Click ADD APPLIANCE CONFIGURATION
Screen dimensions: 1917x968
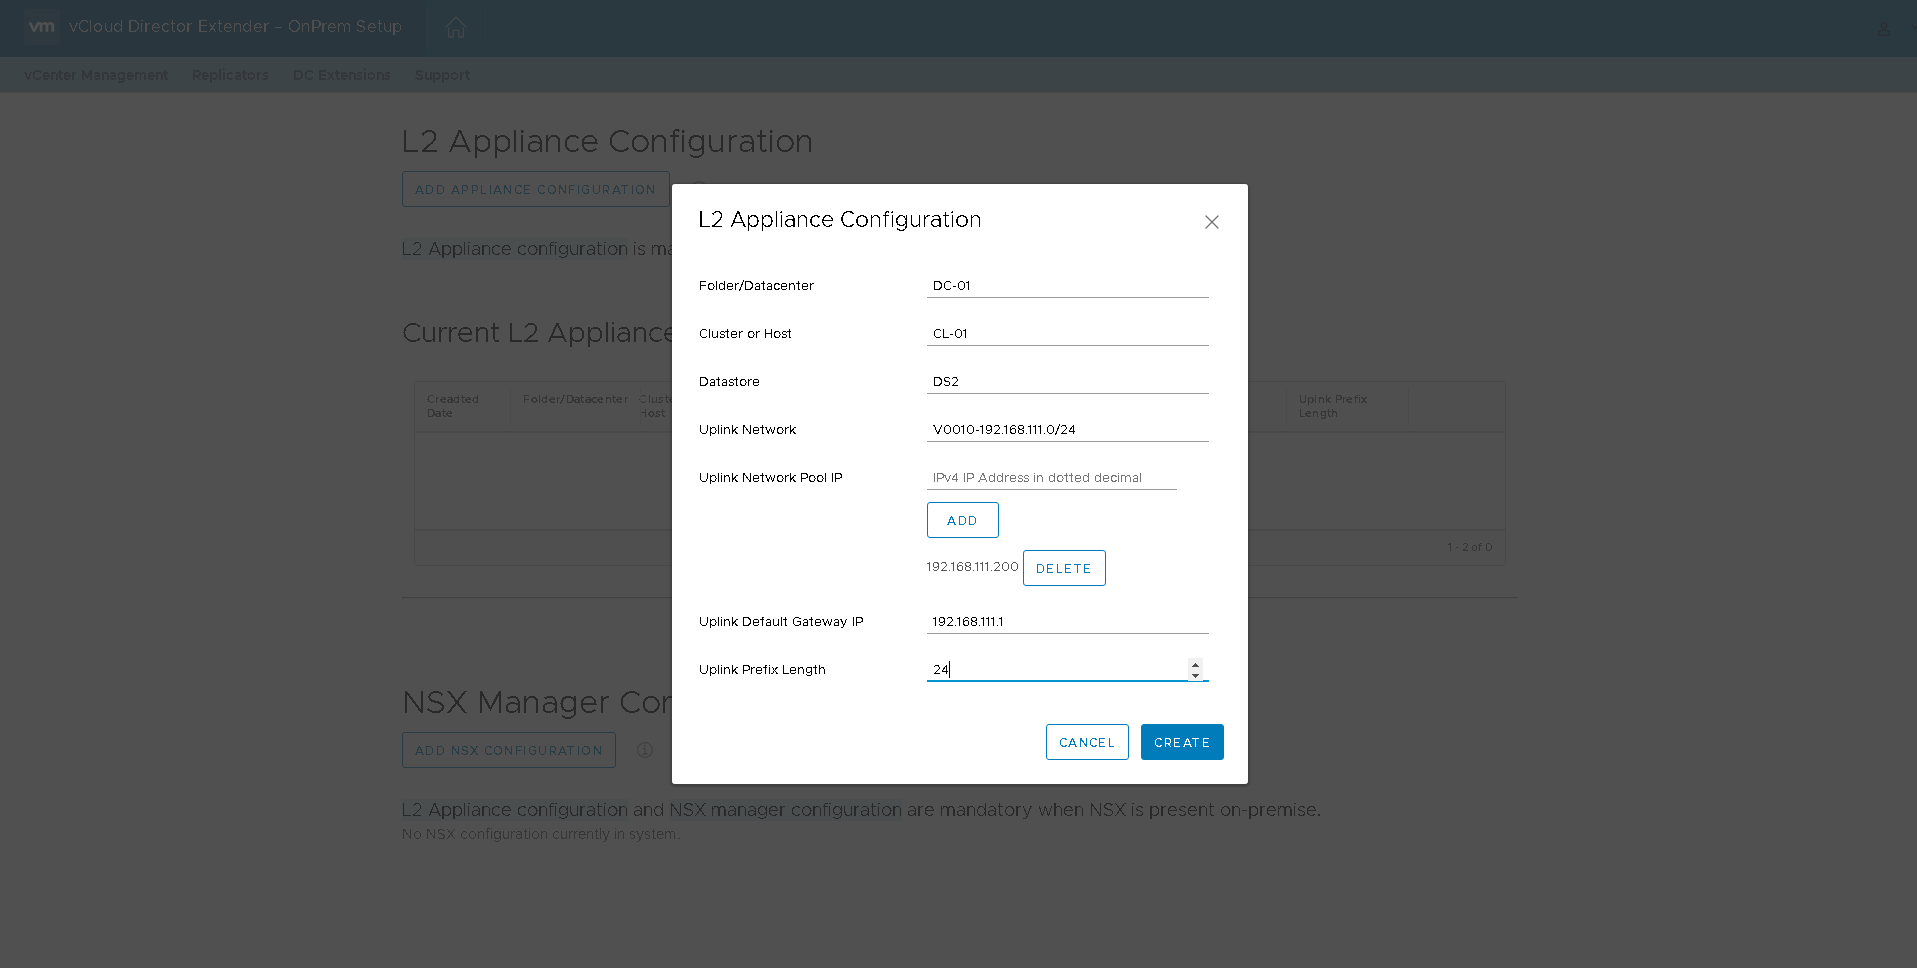click(x=535, y=189)
